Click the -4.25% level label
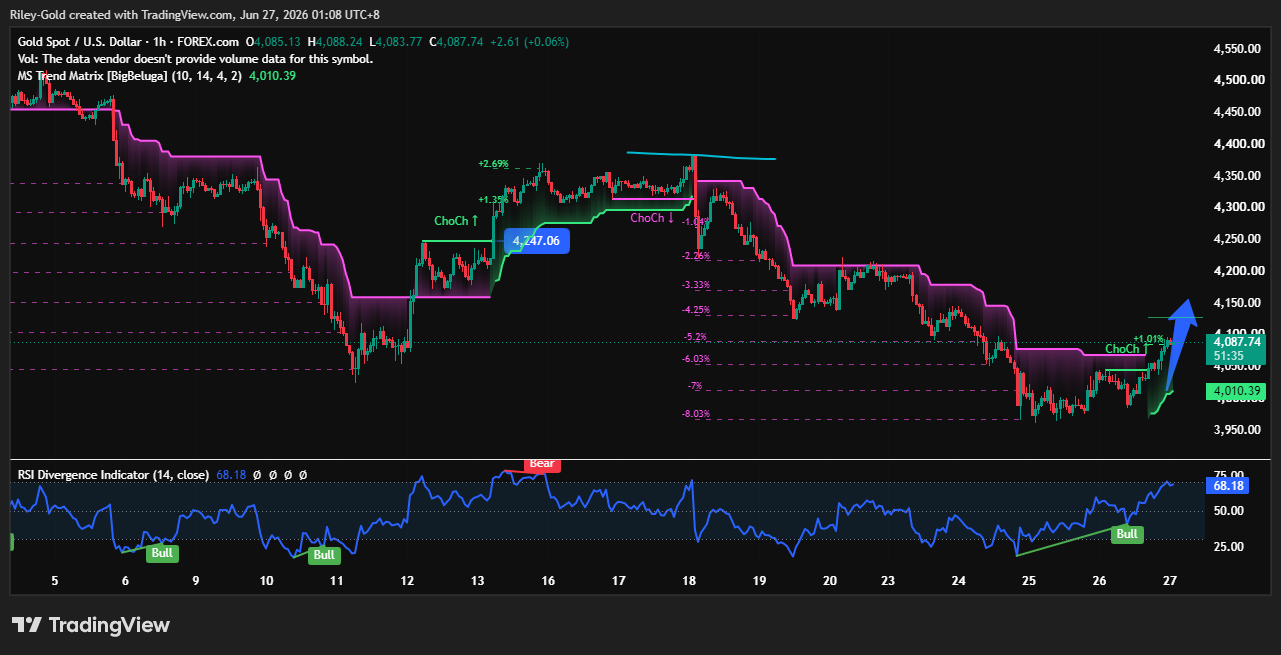1281x655 pixels. (x=696, y=309)
